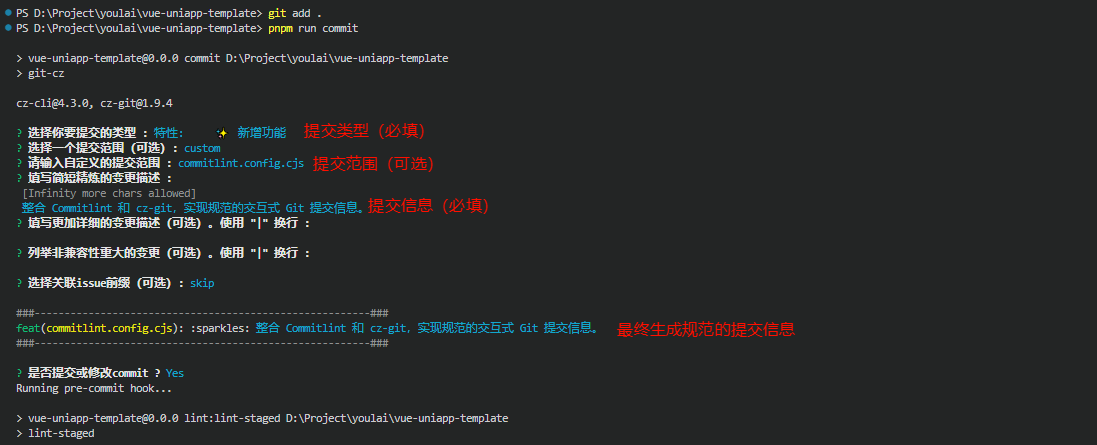Click the blue dot beside git add command
The height and width of the screenshot is (445, 1097).
[x=6, y=13]
